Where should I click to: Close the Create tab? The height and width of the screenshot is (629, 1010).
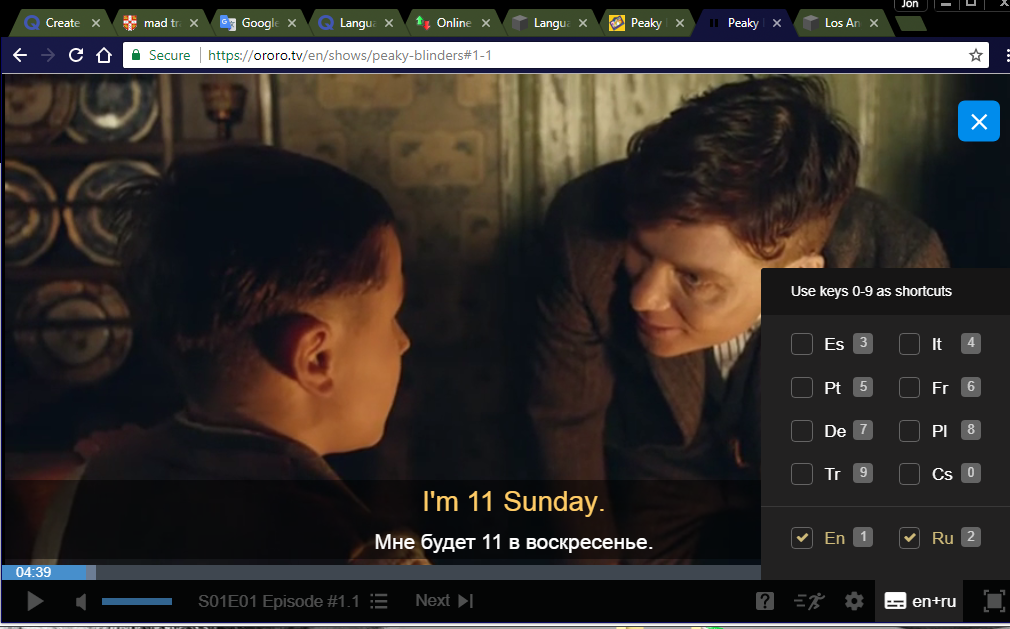(x=96, y=23)
